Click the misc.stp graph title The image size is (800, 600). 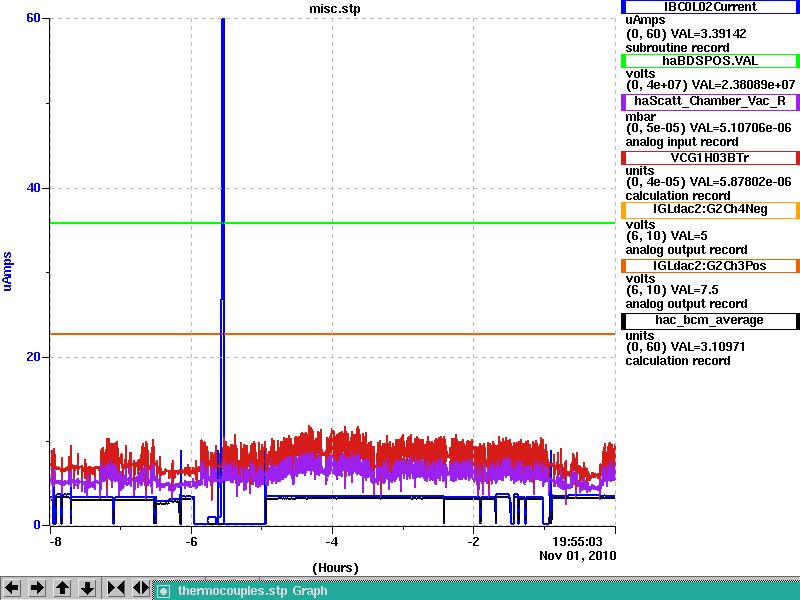click(x=335, y=9)
